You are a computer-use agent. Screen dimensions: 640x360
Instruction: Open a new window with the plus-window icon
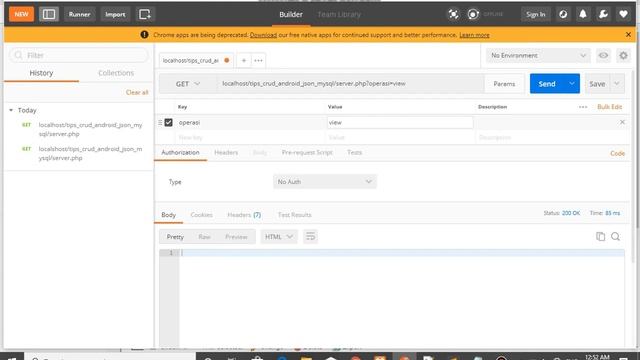[145, 14]
